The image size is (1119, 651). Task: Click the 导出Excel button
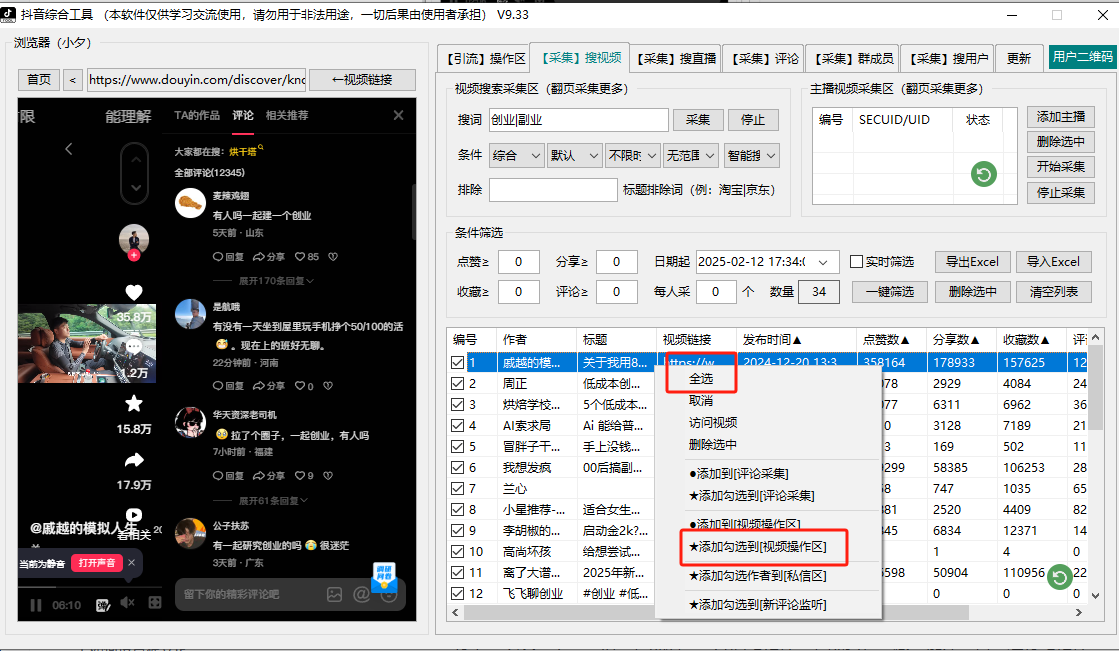972,262
